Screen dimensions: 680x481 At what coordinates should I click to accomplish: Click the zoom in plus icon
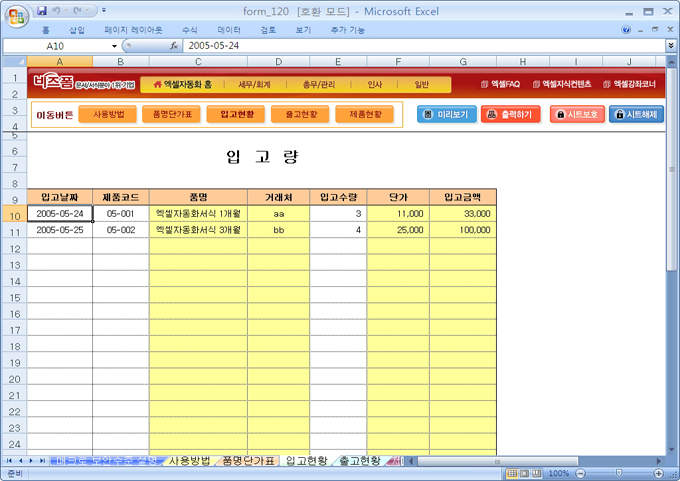tap(660, 473)
